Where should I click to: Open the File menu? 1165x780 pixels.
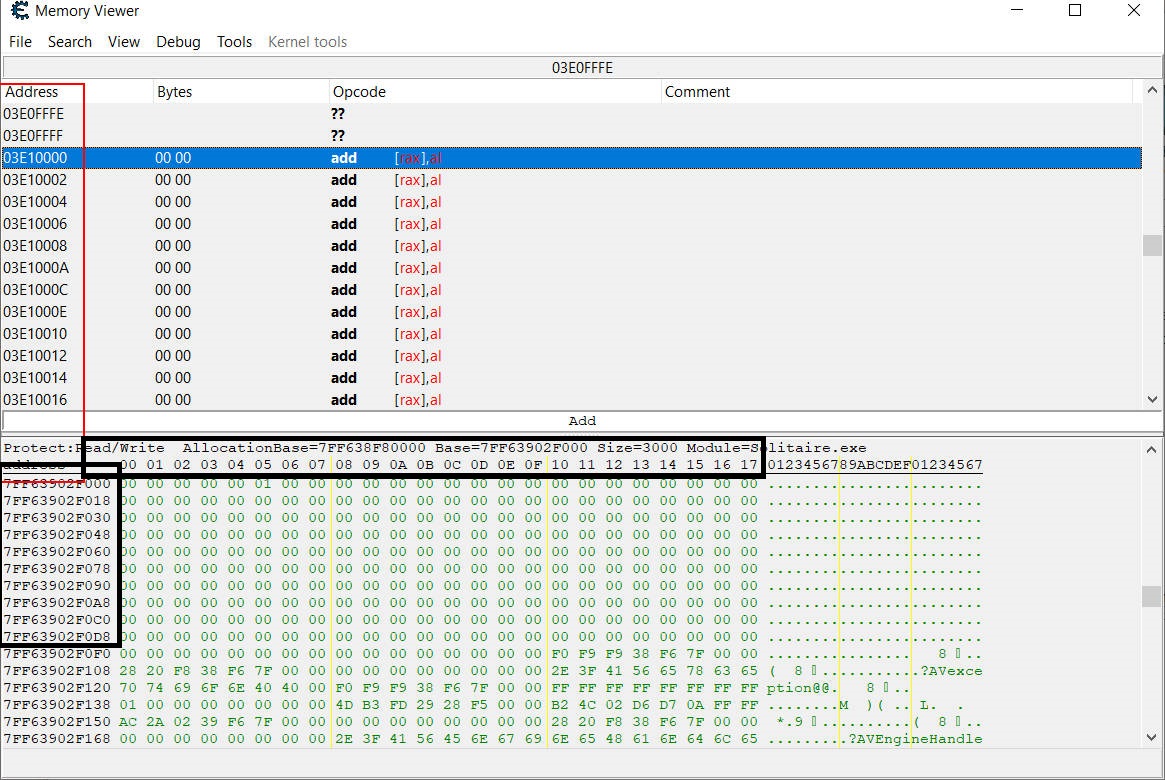pos(20,42)
